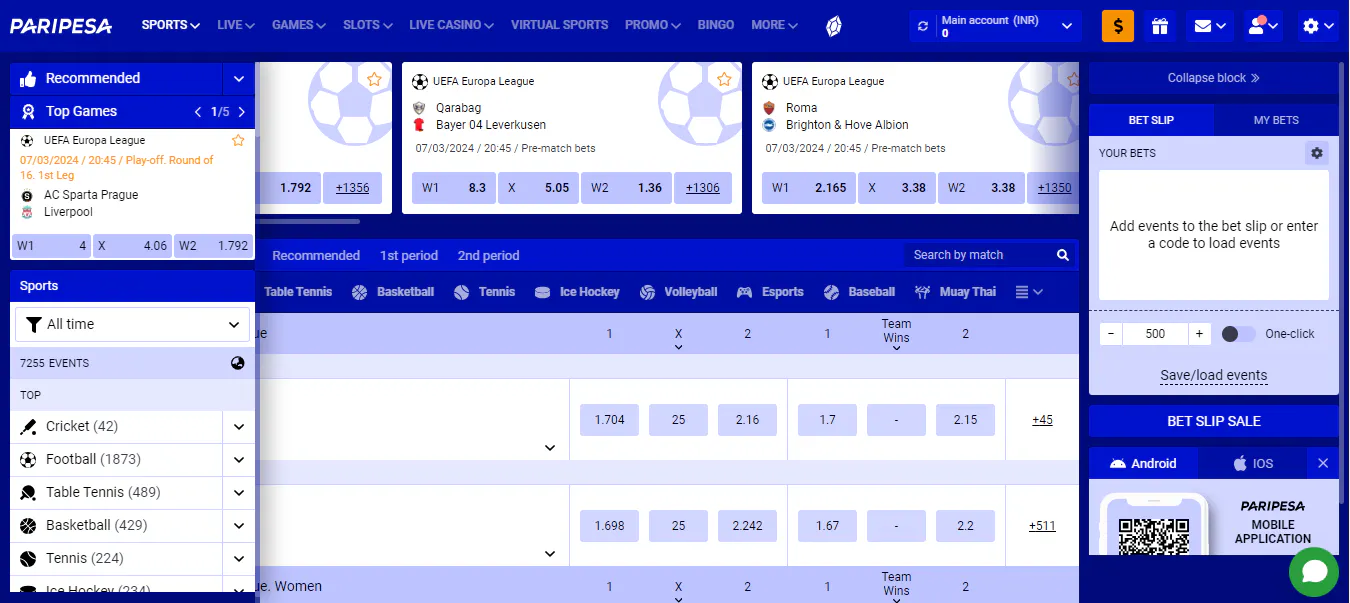Click the dice icon after the MORE menu
The width and height of the screenshot is (1350, 603).
coord(833,26)
